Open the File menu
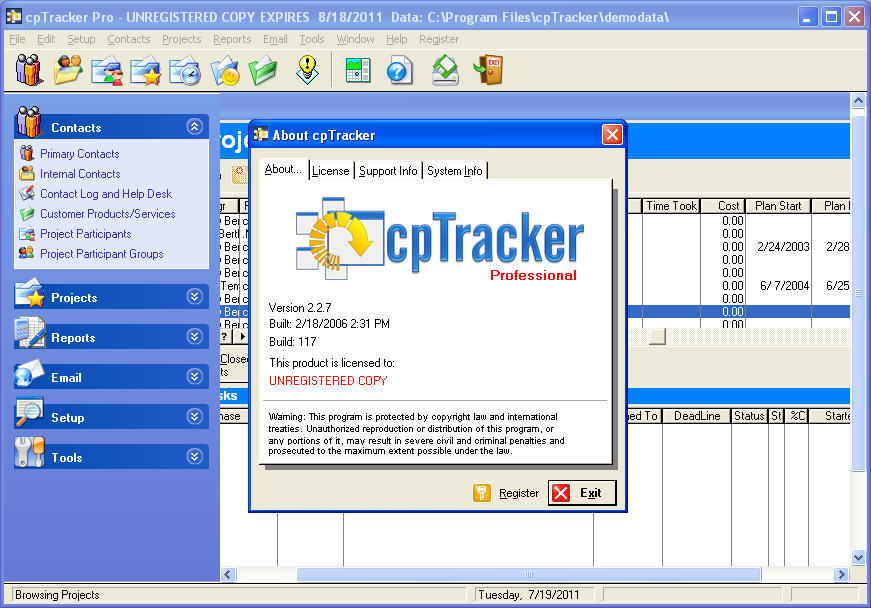Viewport: 871px width, 608px height. tap(17, 39)
